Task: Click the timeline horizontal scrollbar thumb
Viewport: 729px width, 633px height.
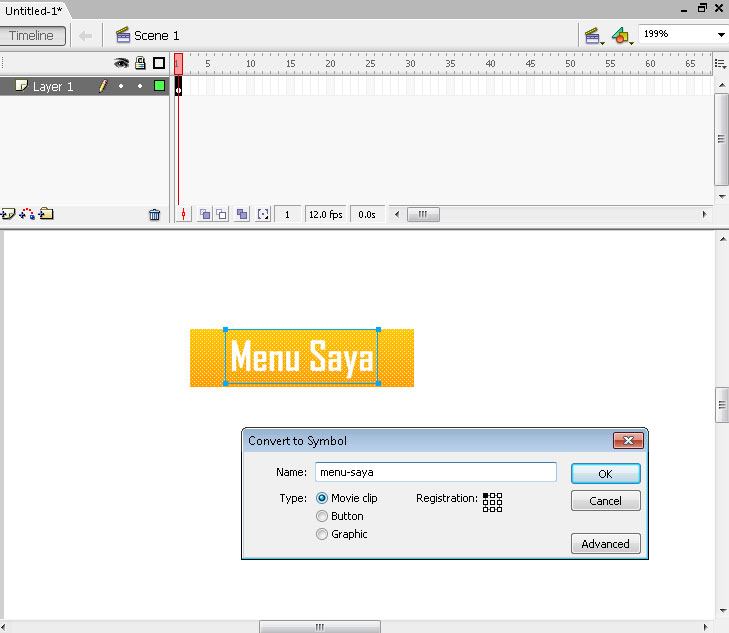Action: pos(423,214)
